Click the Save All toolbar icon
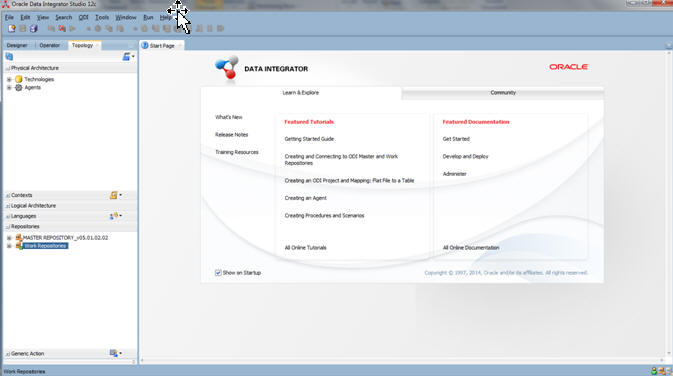The height and width of the screenshot is (376, 673). 33,28
